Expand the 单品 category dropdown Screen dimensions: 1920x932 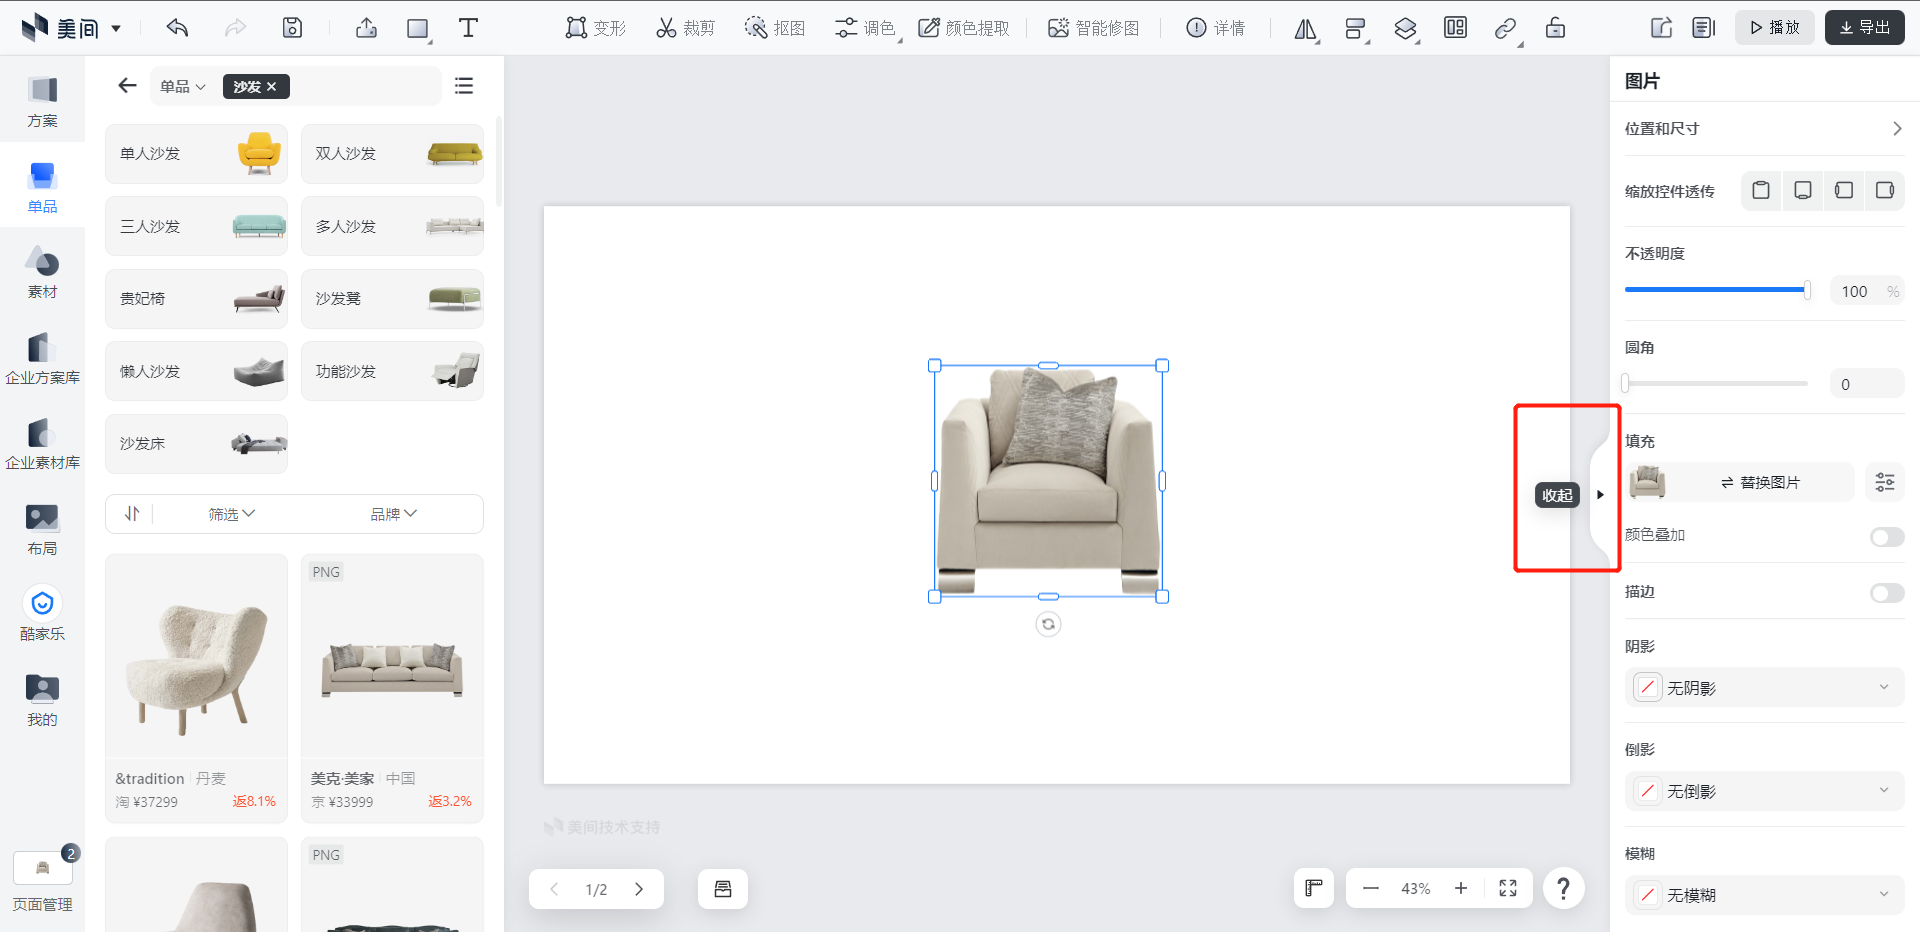[183, 87]
